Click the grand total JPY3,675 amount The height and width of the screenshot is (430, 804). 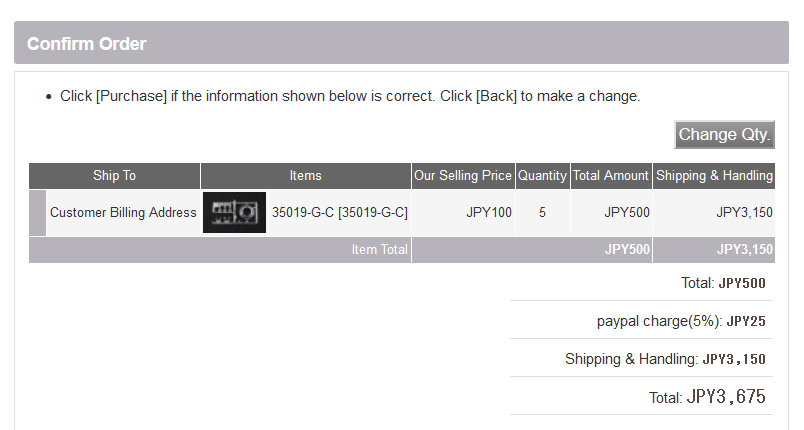pos(726,397)
